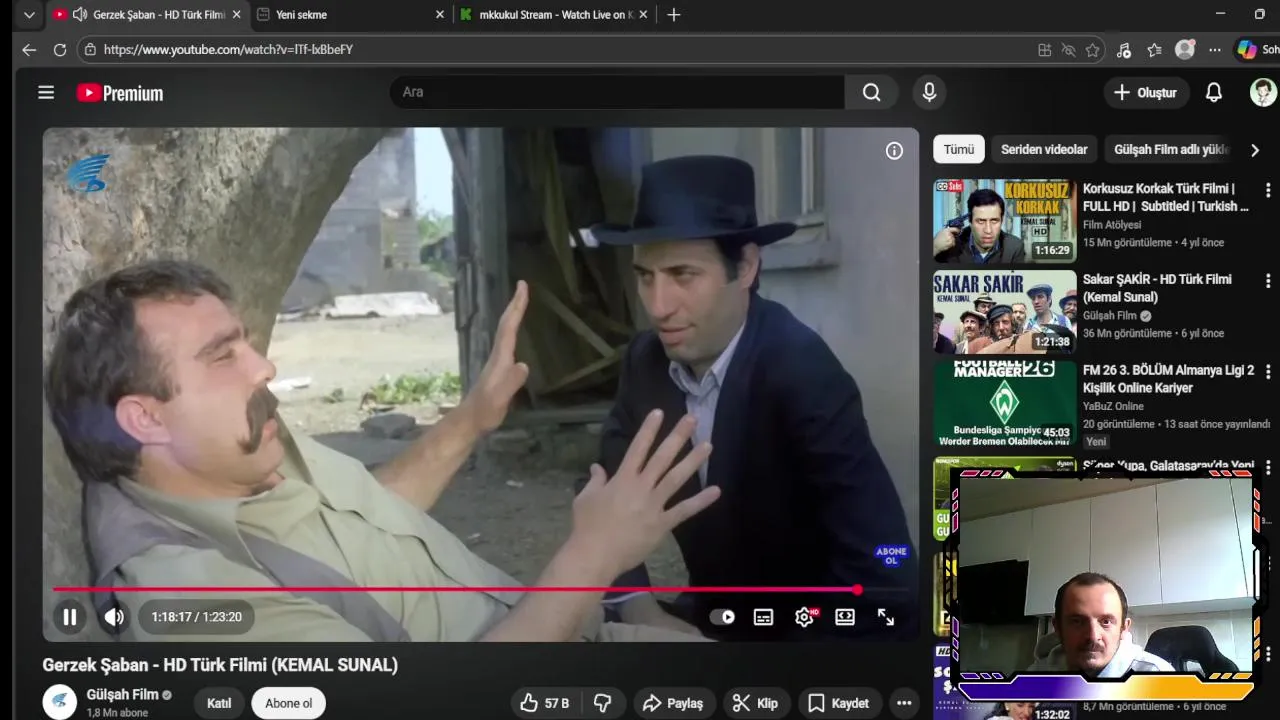Image resolution: width=1280 pixels, height=720 pixels.
Task: Go back in browser history
Action: click(x=29, y=50)
